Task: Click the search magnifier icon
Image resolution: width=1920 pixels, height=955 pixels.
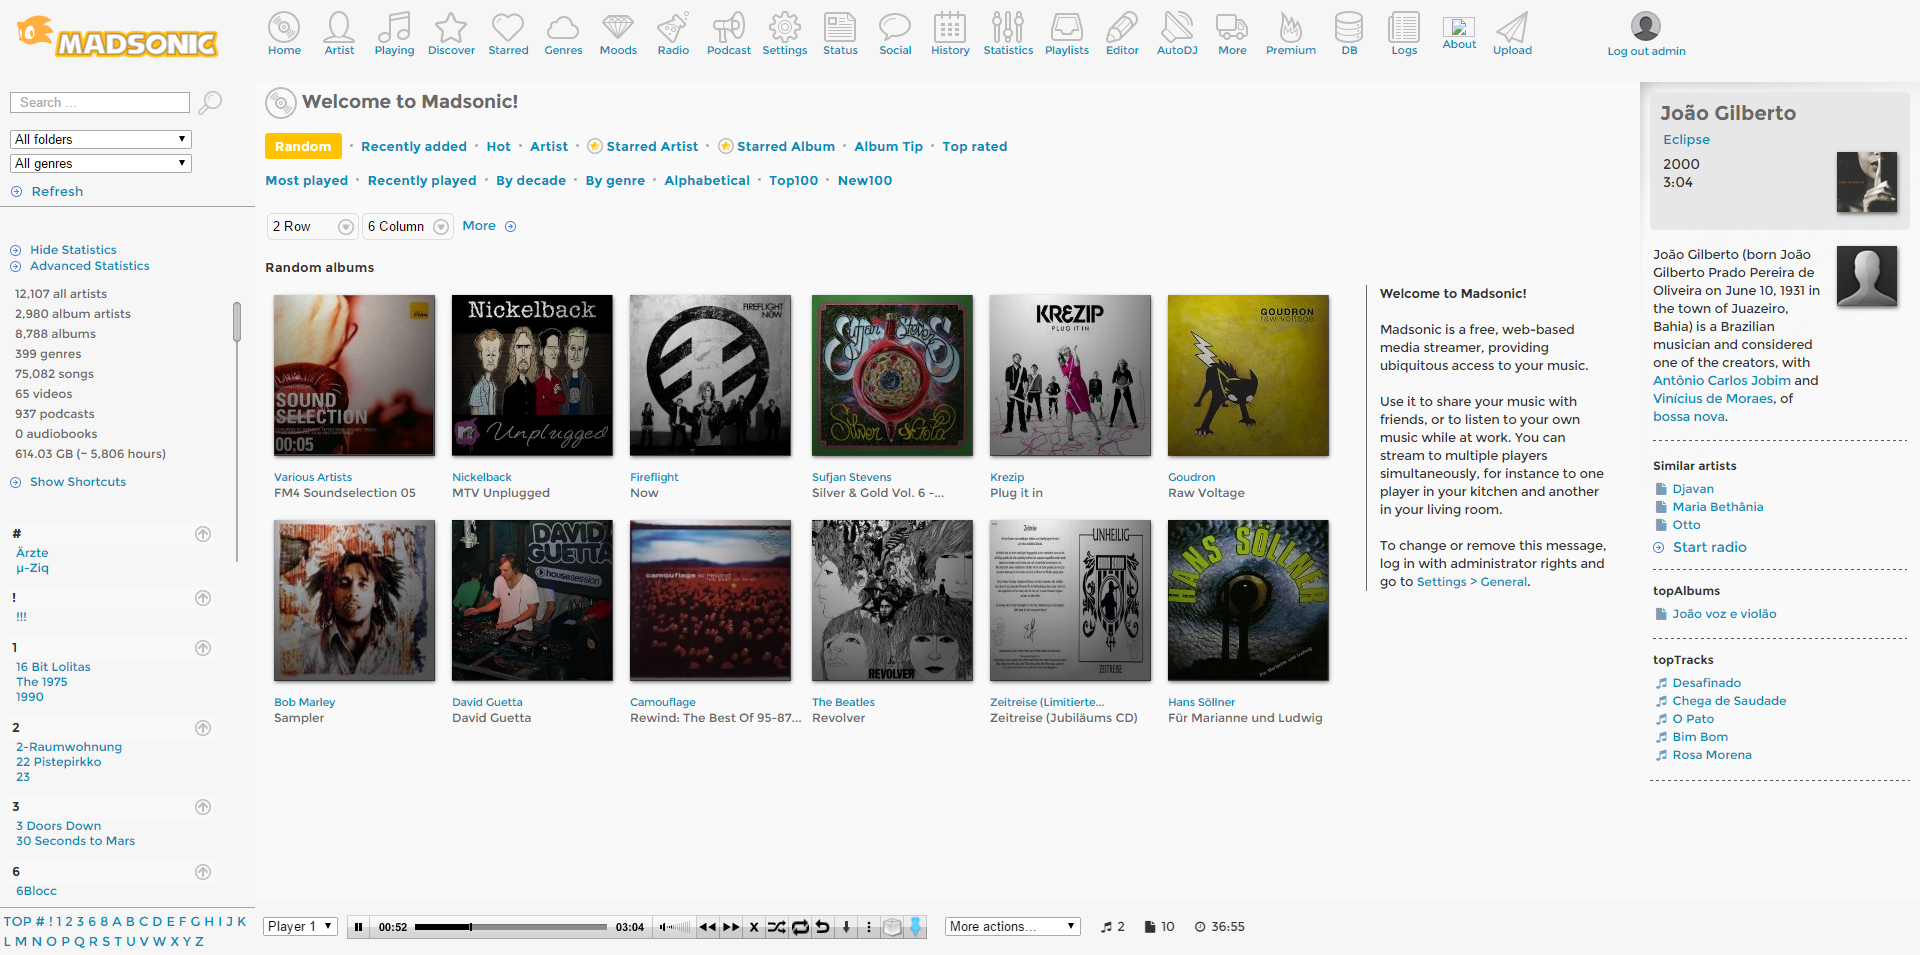Action: [210, 103]
